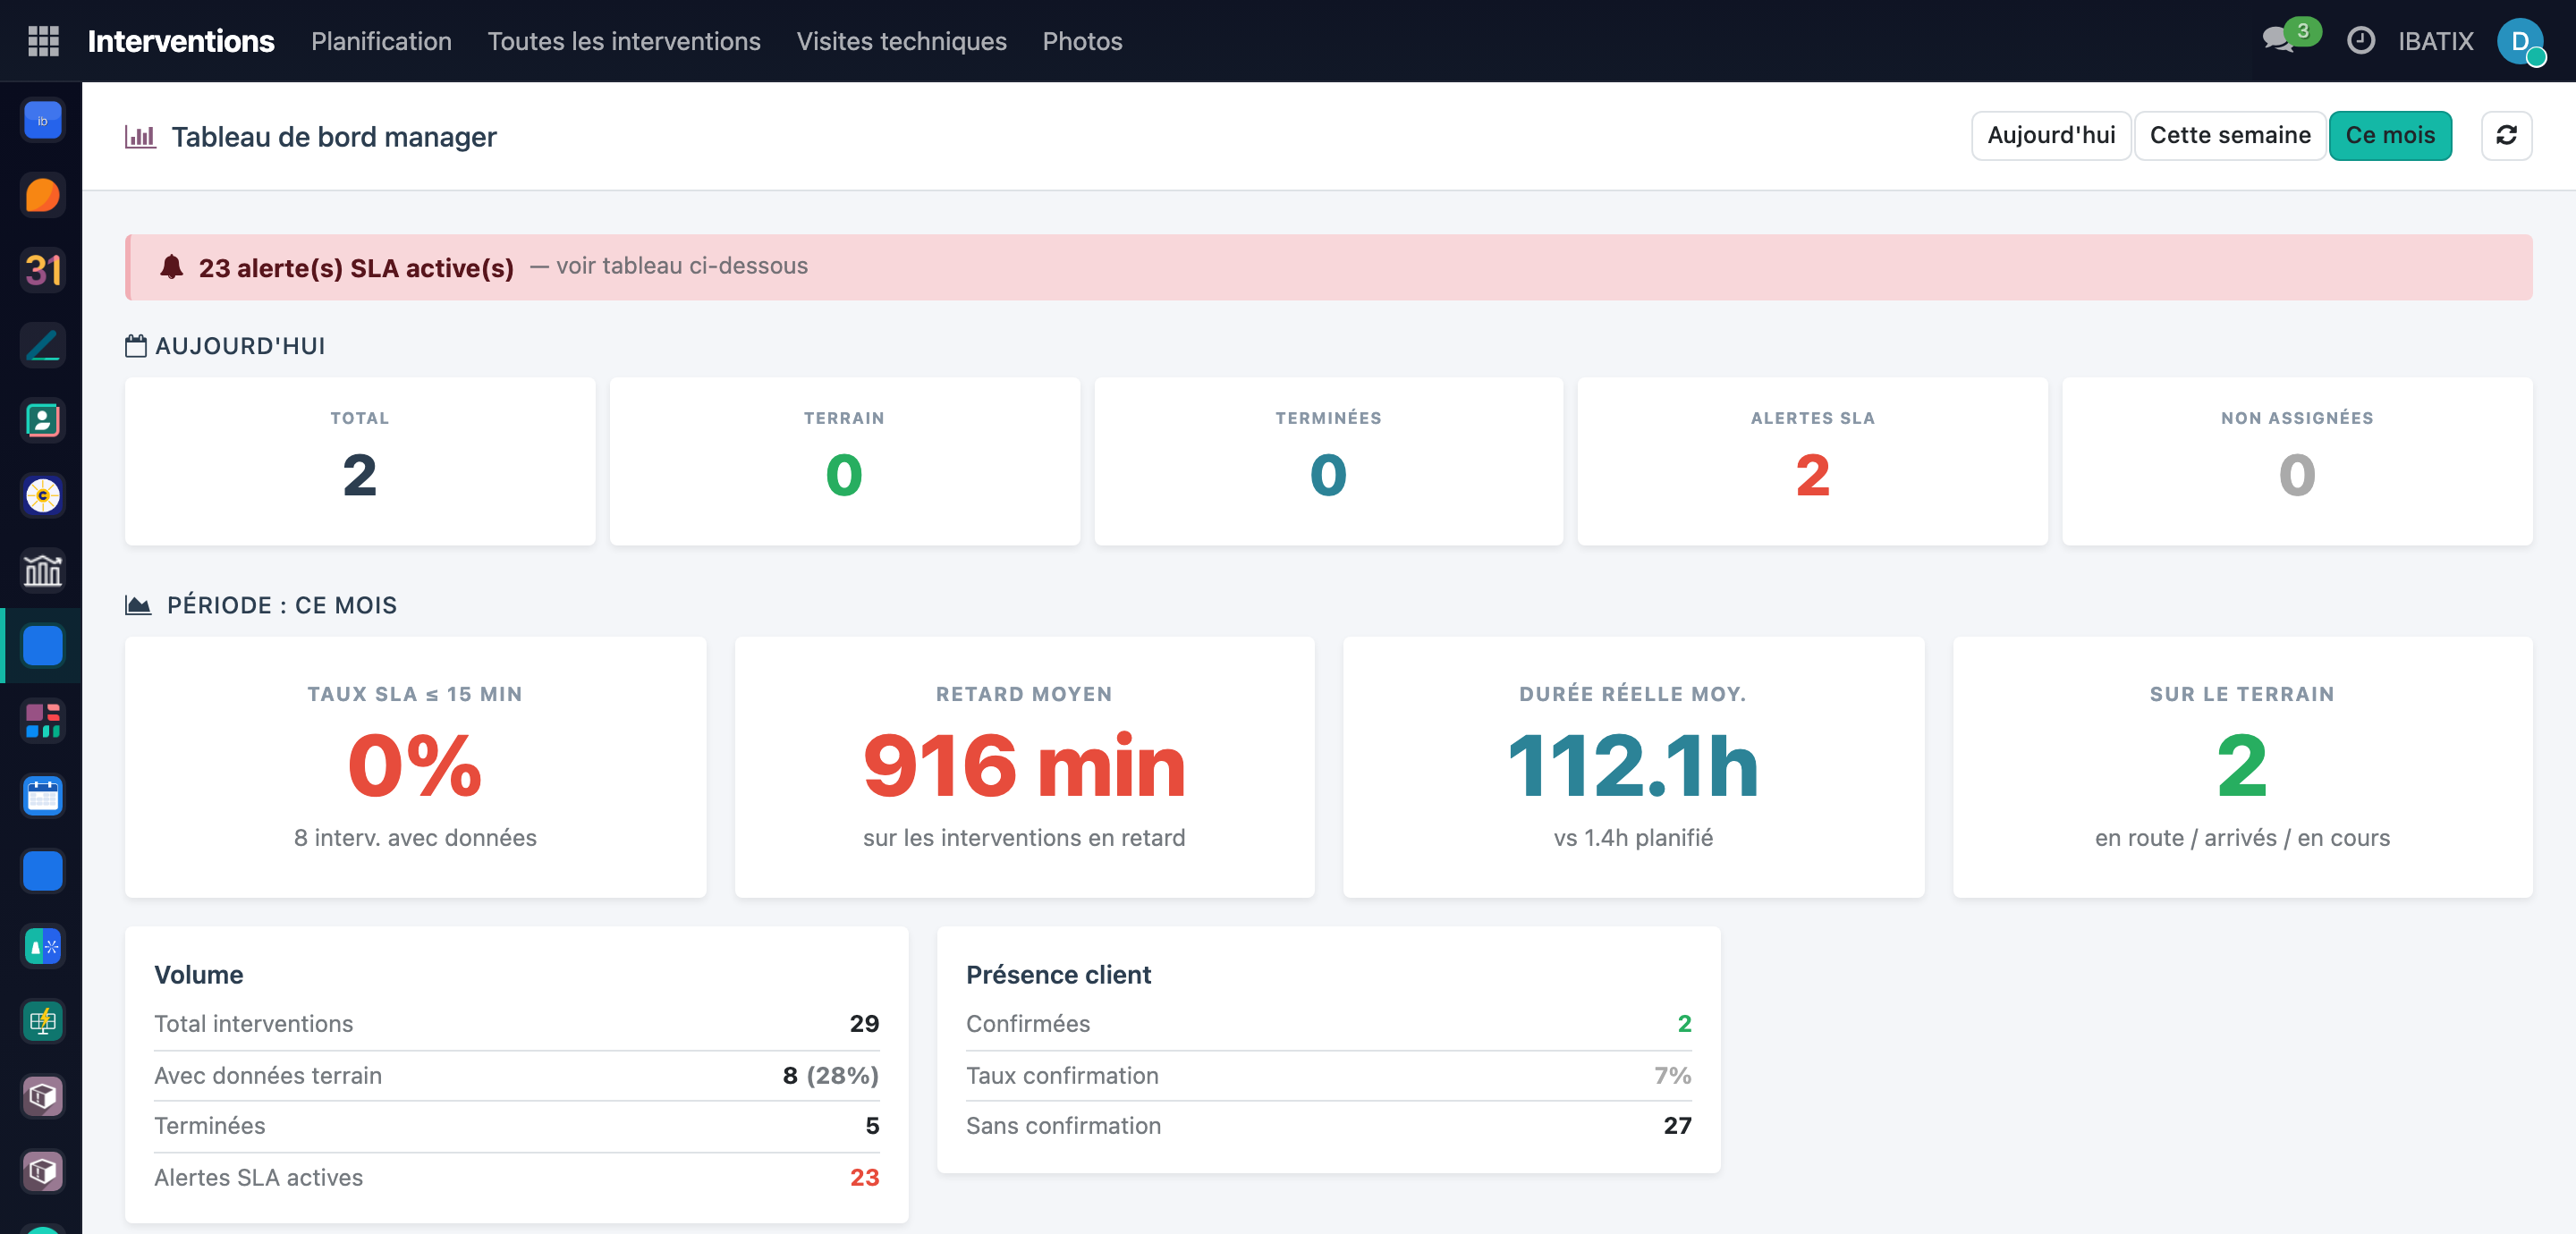This screenshot has height=1234, width=2576.
Task: Open the calendar 31 sidebar app
Action: point(43,270)
